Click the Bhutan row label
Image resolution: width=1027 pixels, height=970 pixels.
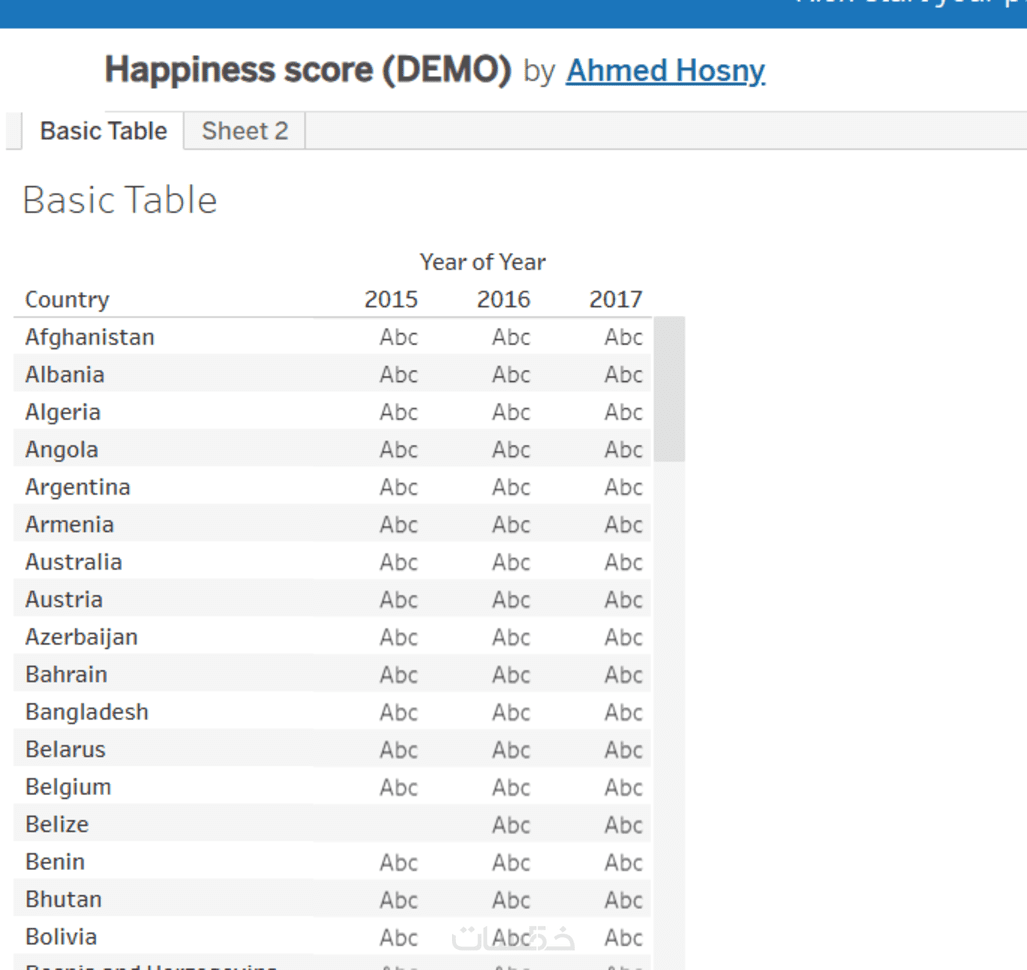63,900
